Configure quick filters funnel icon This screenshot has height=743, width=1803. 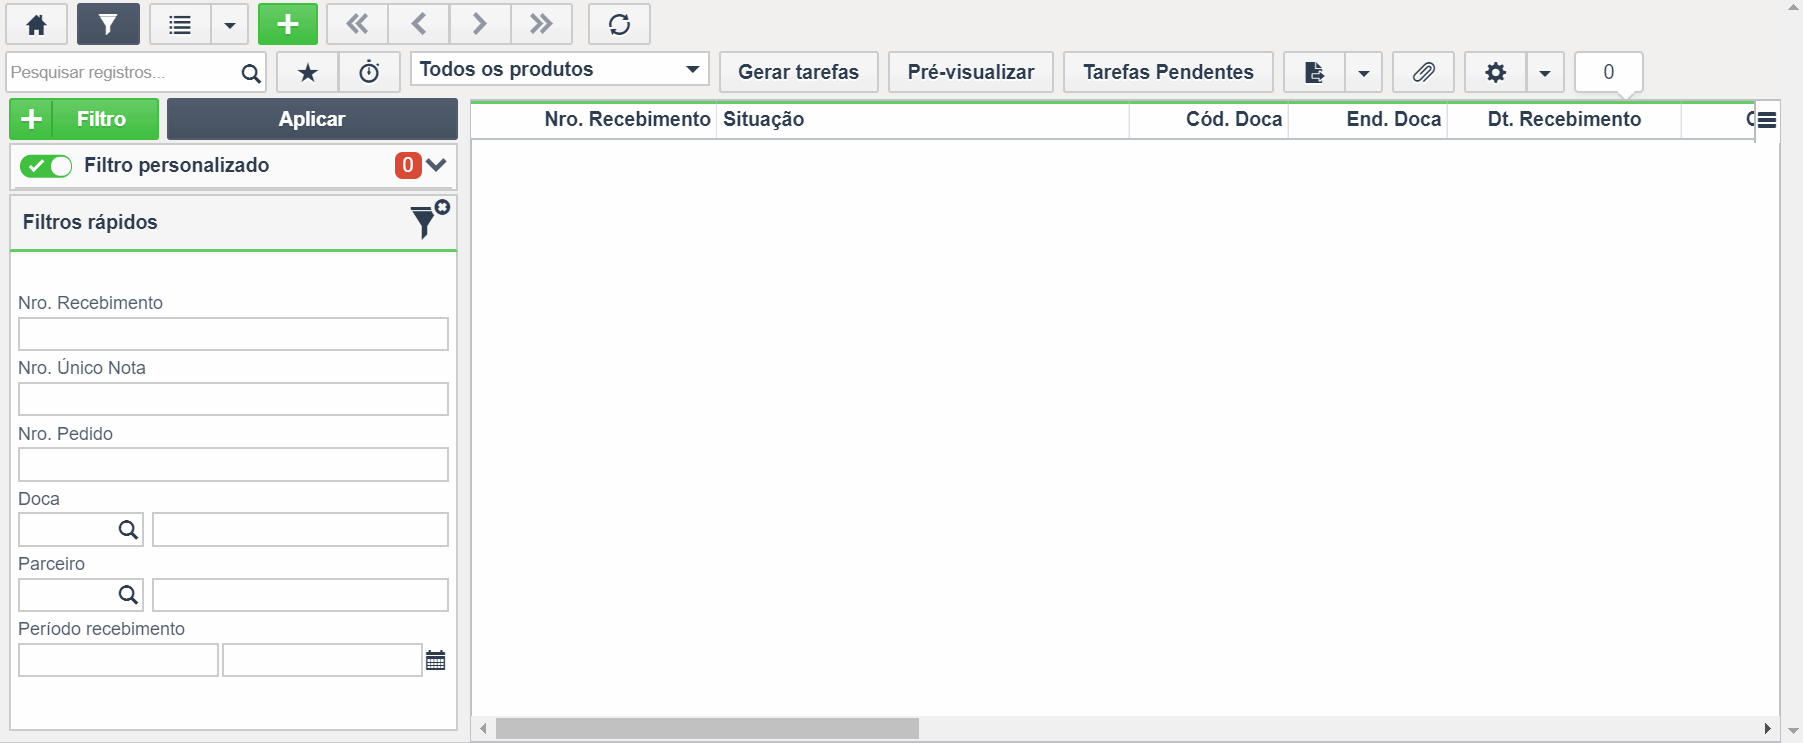pos(430,220)
